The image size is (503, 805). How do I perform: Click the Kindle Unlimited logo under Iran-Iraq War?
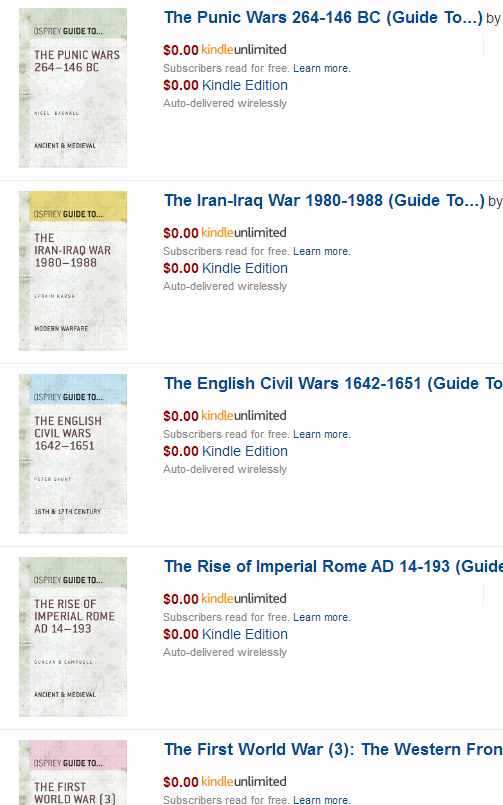[244, 233]
